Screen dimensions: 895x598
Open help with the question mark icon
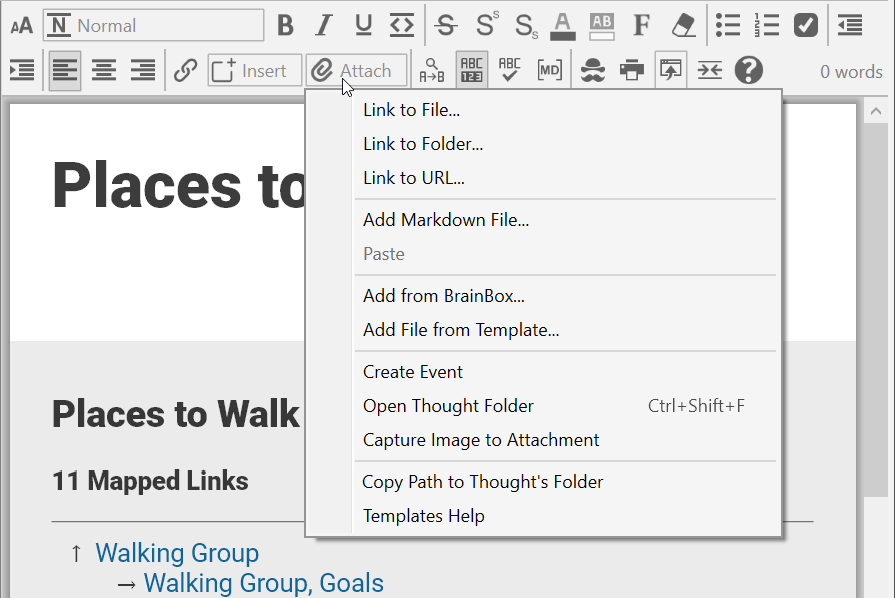[748, 71]
